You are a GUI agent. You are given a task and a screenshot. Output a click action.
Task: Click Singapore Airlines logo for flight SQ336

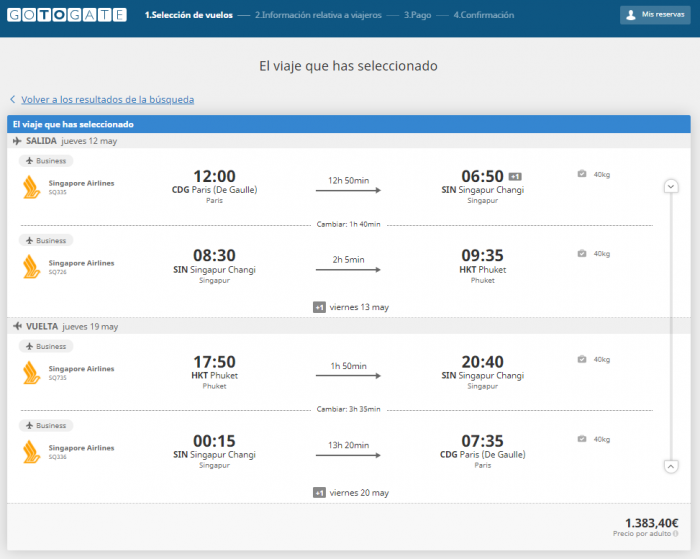pyautogui.click(x=31, y=451)
